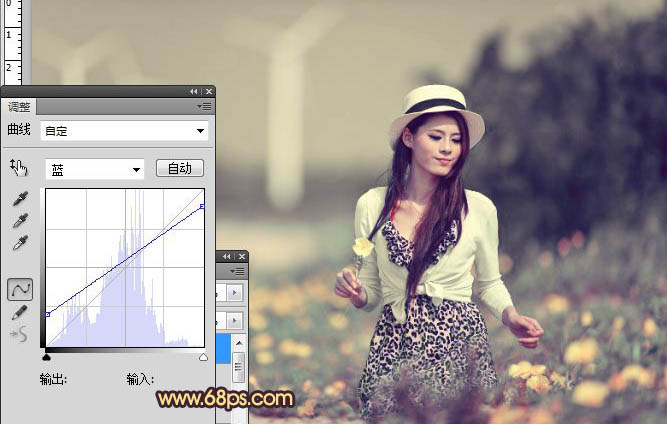
Task: Open the Adjustments panel flyout menu
Action: (205, 106)
